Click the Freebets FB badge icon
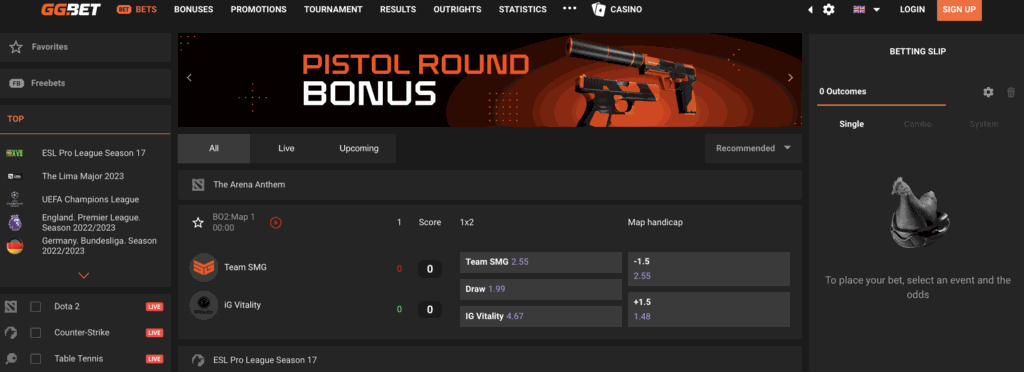Screen dimensions: 1024x372 tap(16, 84)
